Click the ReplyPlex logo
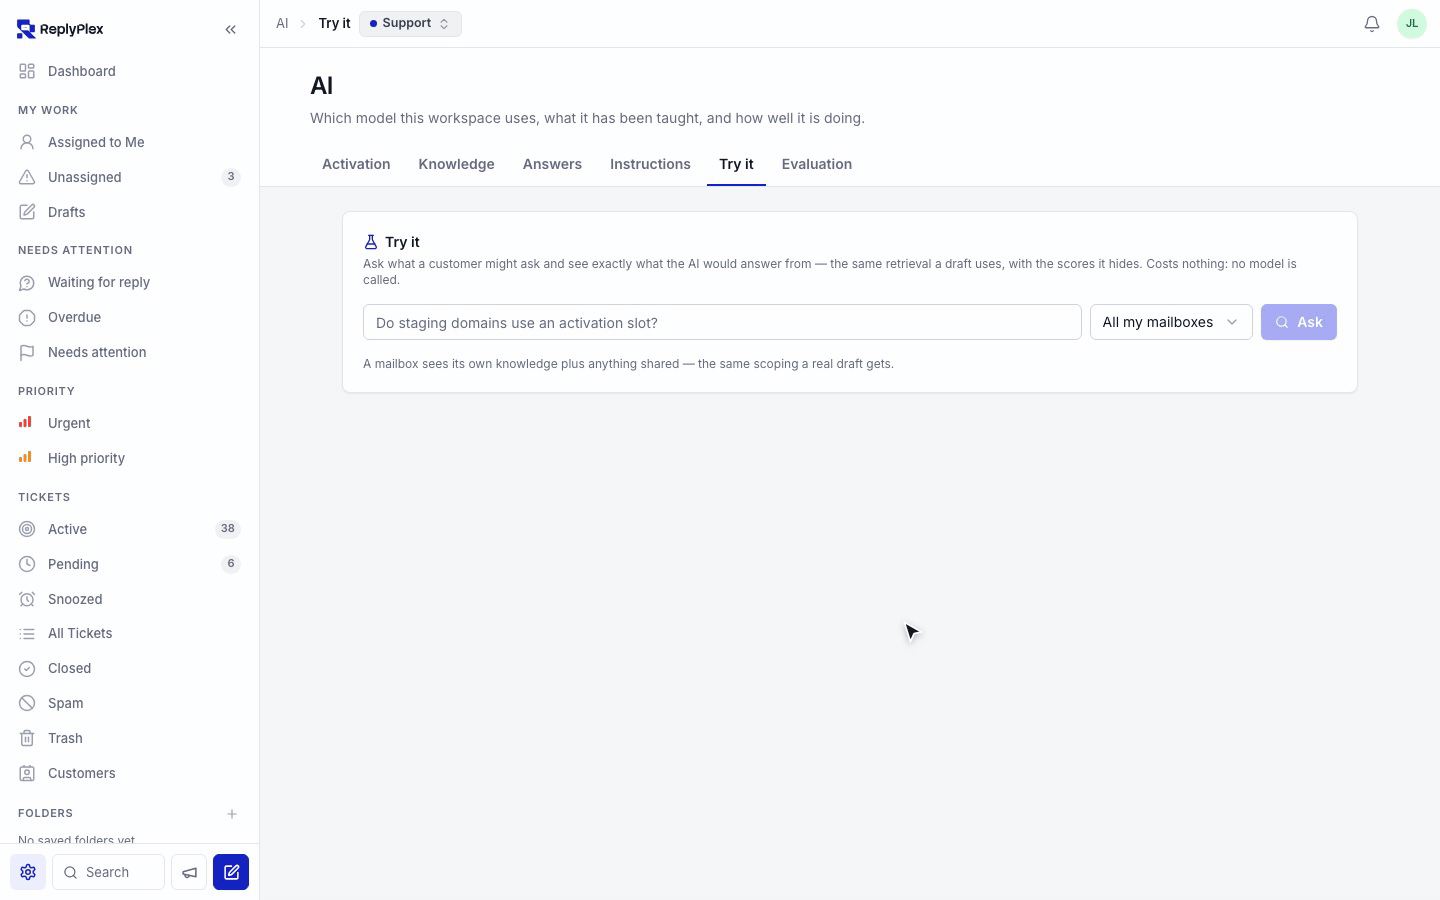Image resolution: width=1440 pixels, height=900 pixels. pos(60,29)
